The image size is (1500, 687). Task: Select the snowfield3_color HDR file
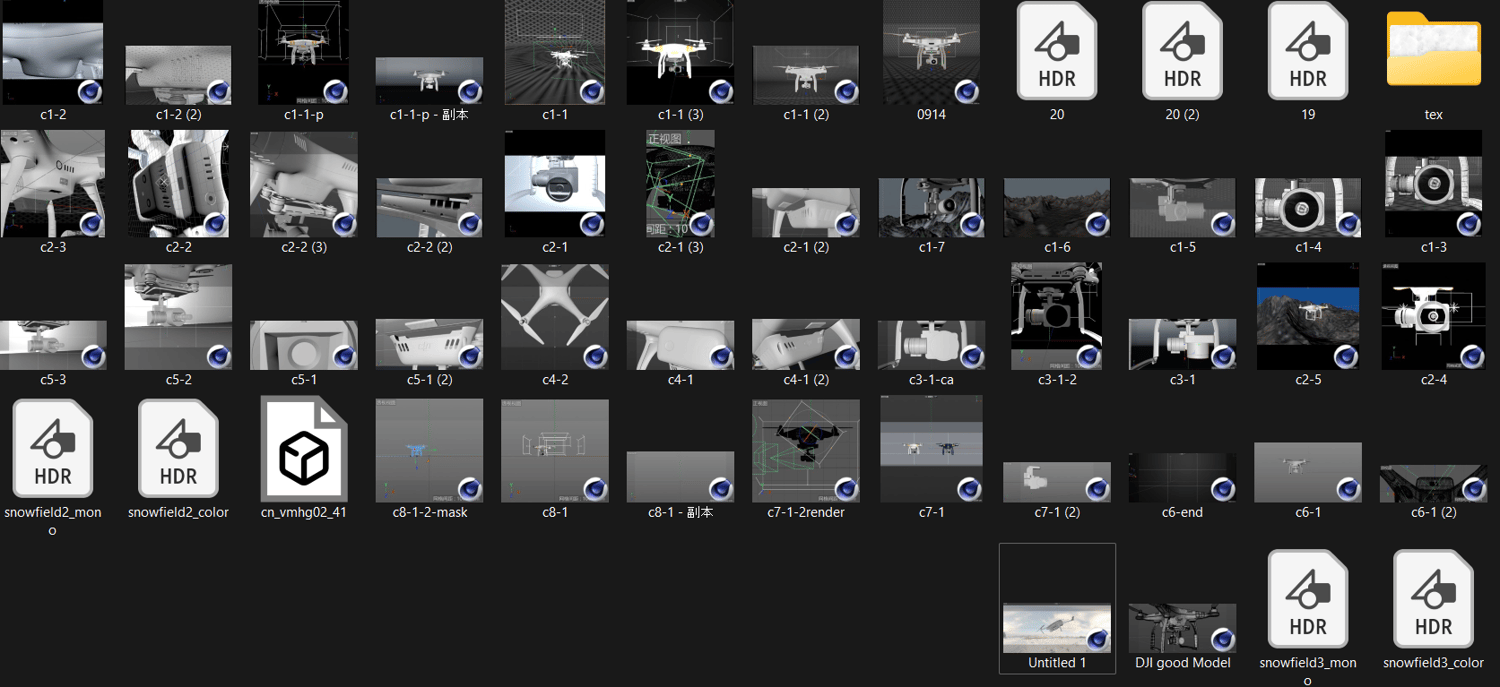point(1433,599)
